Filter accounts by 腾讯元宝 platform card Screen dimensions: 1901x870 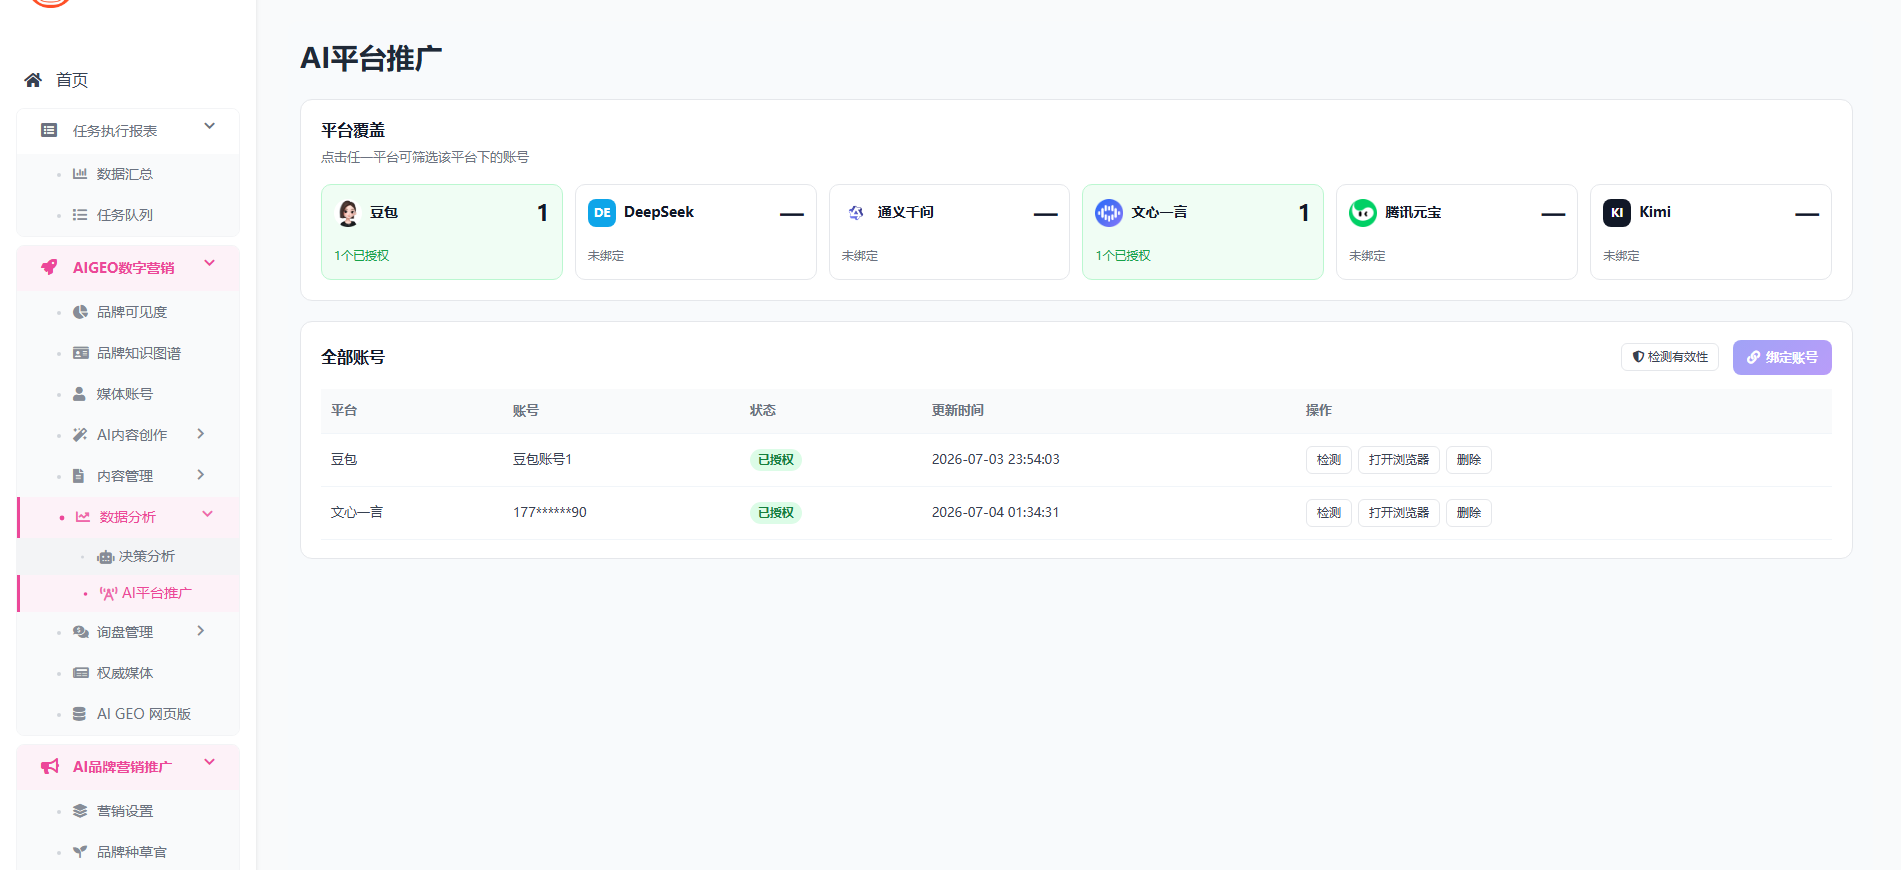pyautogui.click(x=1457, y=232)
